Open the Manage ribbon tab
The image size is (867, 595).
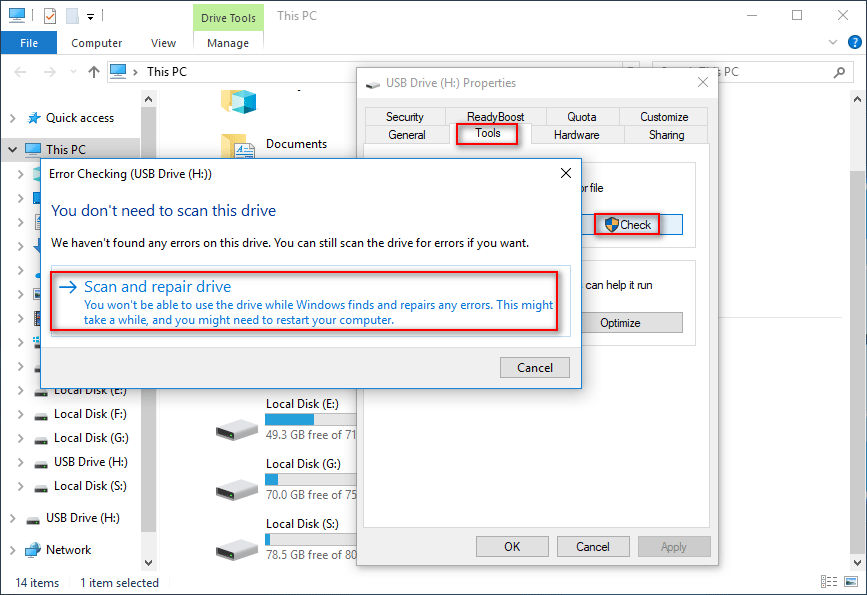point(228,43)
